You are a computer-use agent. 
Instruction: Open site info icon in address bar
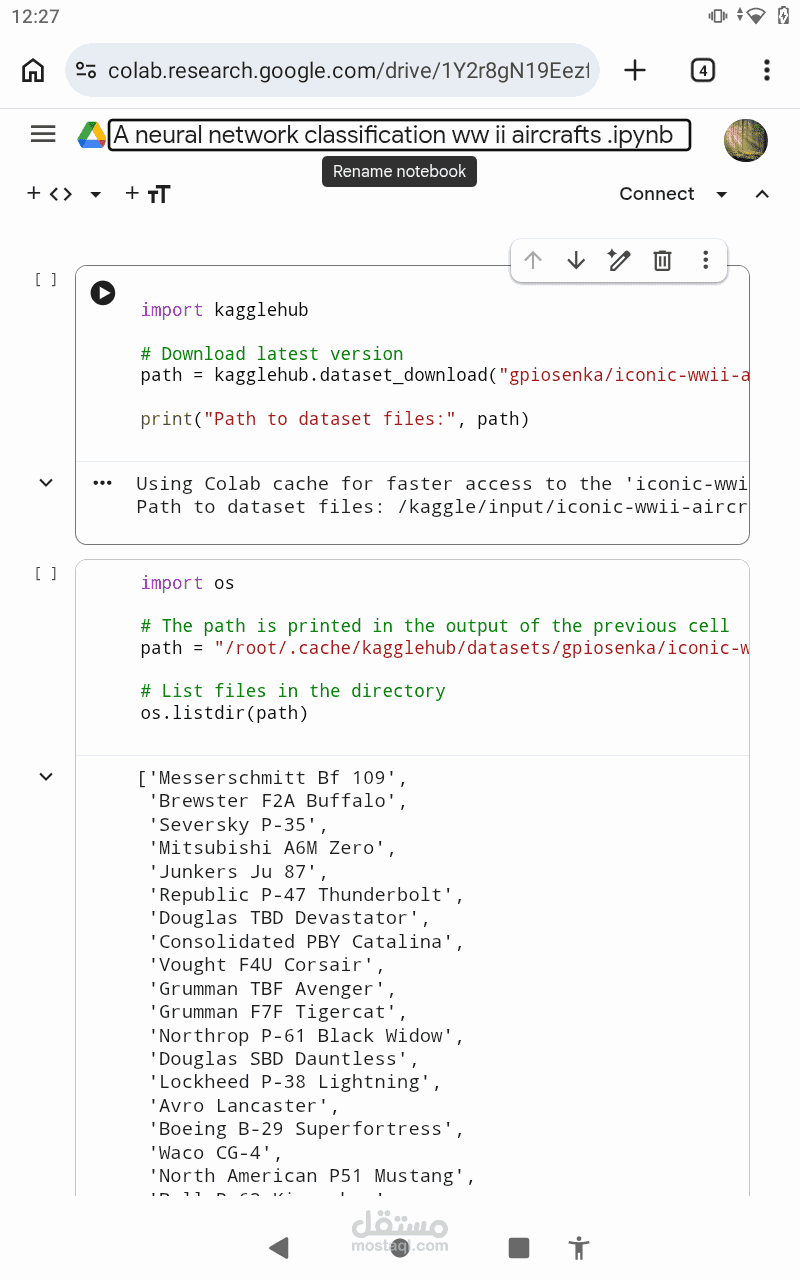87,70
